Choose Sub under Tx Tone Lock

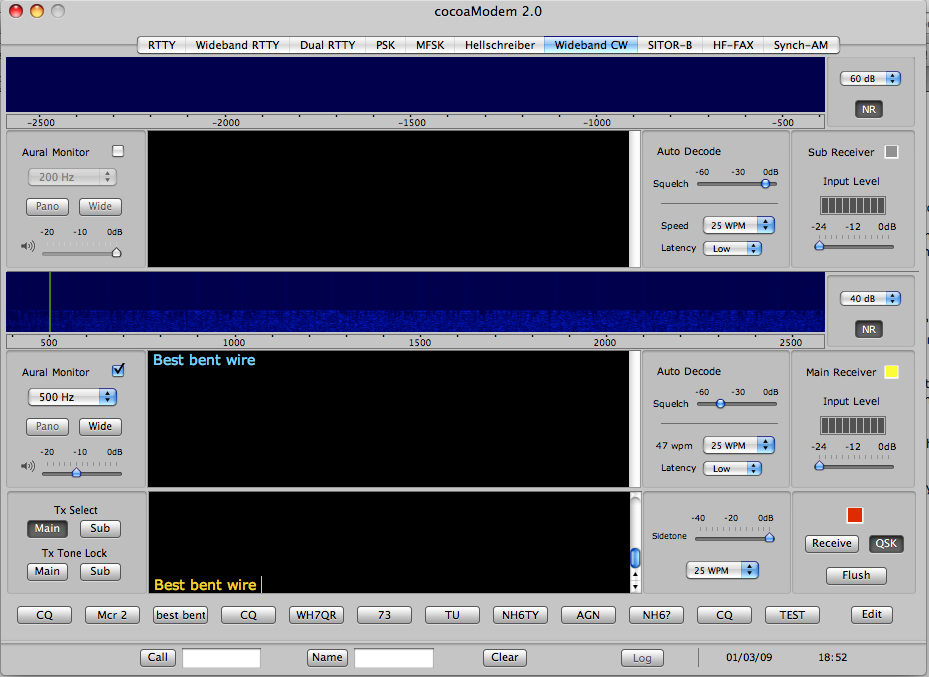[x=100, y=572]
